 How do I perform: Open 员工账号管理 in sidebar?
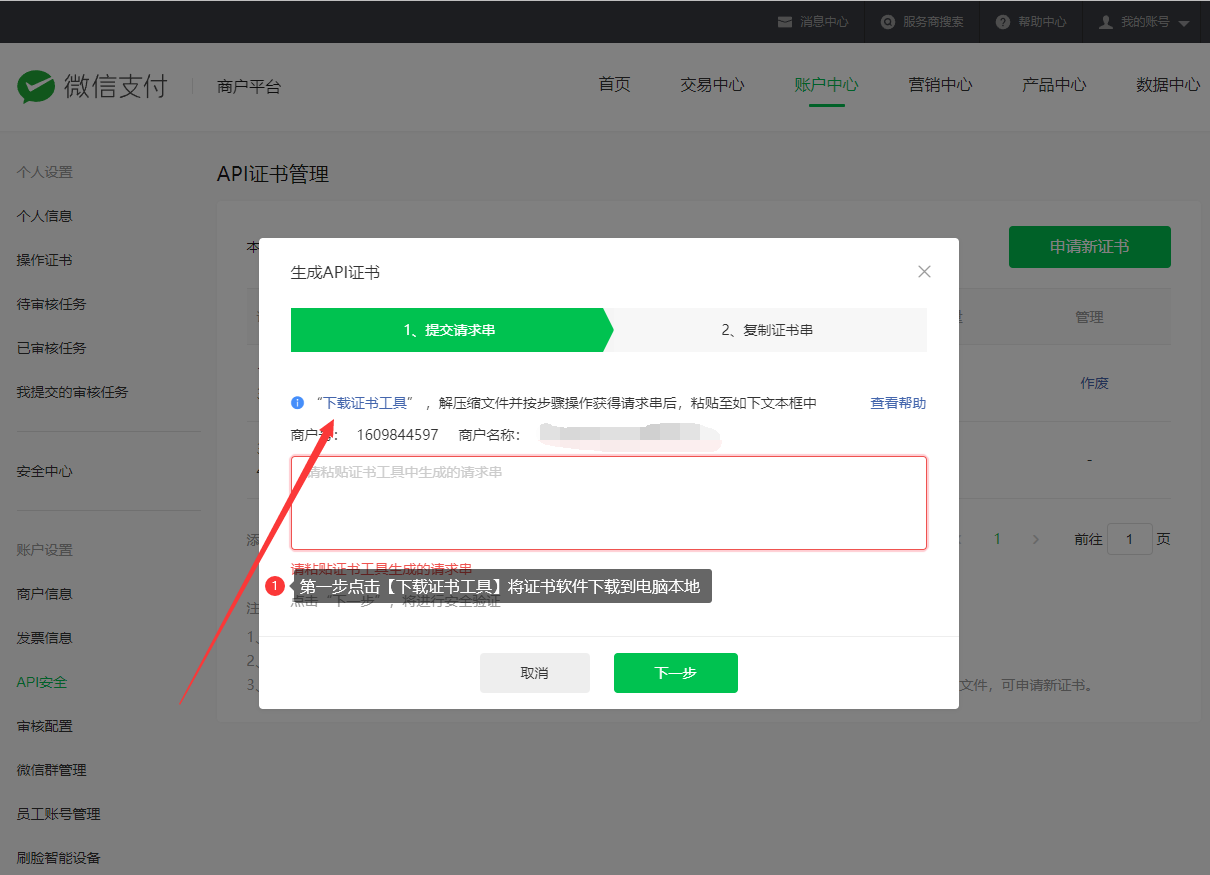[58, 814]
